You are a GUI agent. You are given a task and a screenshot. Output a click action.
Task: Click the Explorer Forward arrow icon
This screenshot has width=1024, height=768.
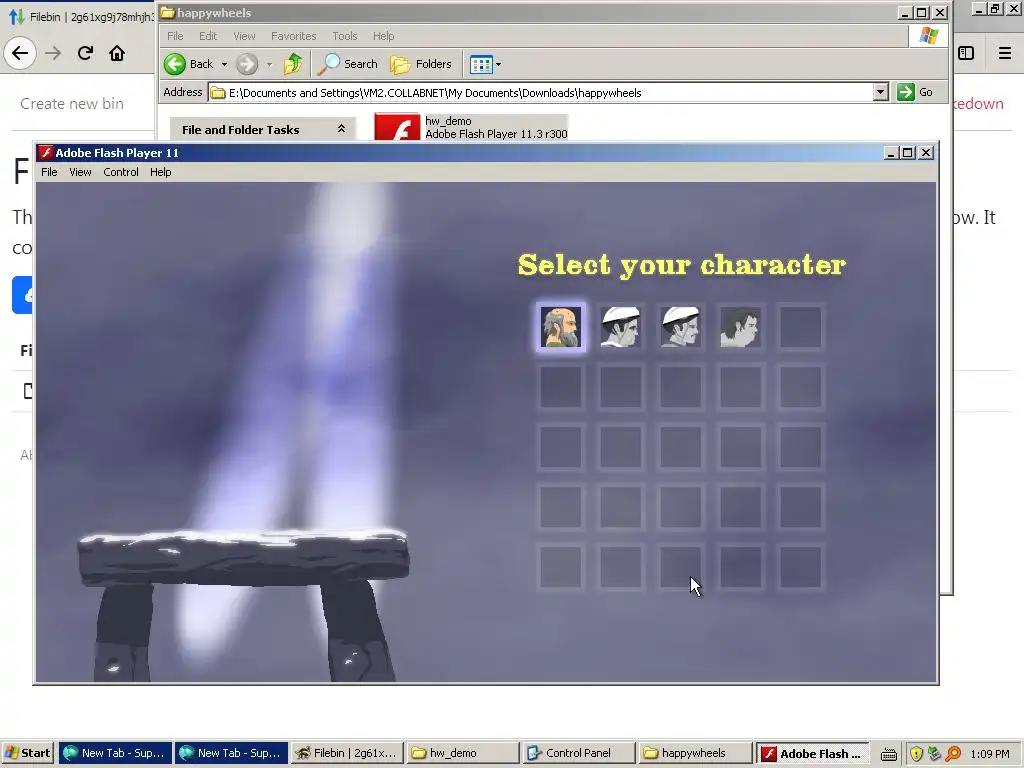tap(247, 64)
